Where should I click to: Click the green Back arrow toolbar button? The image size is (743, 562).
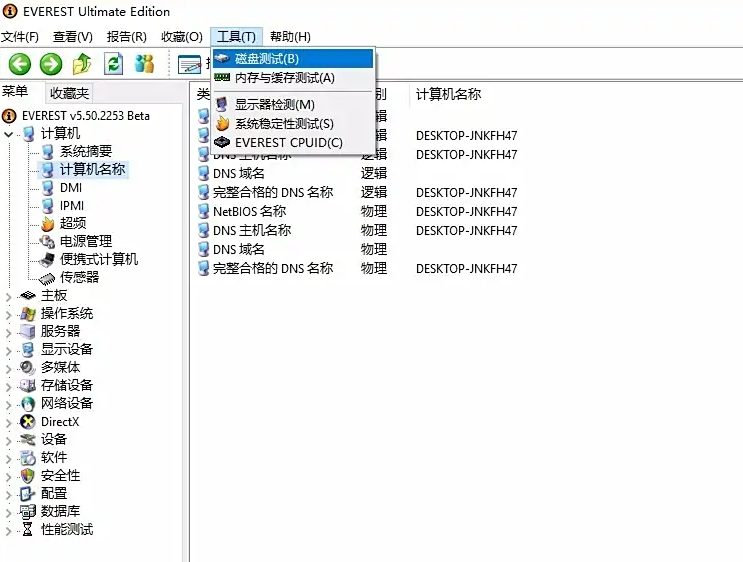point(19,64)
